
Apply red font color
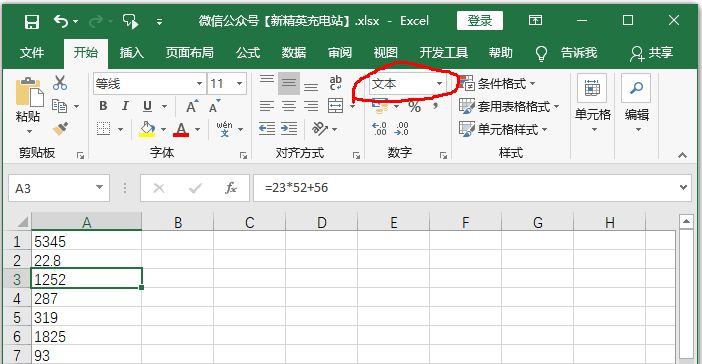(x=181, y=129)
